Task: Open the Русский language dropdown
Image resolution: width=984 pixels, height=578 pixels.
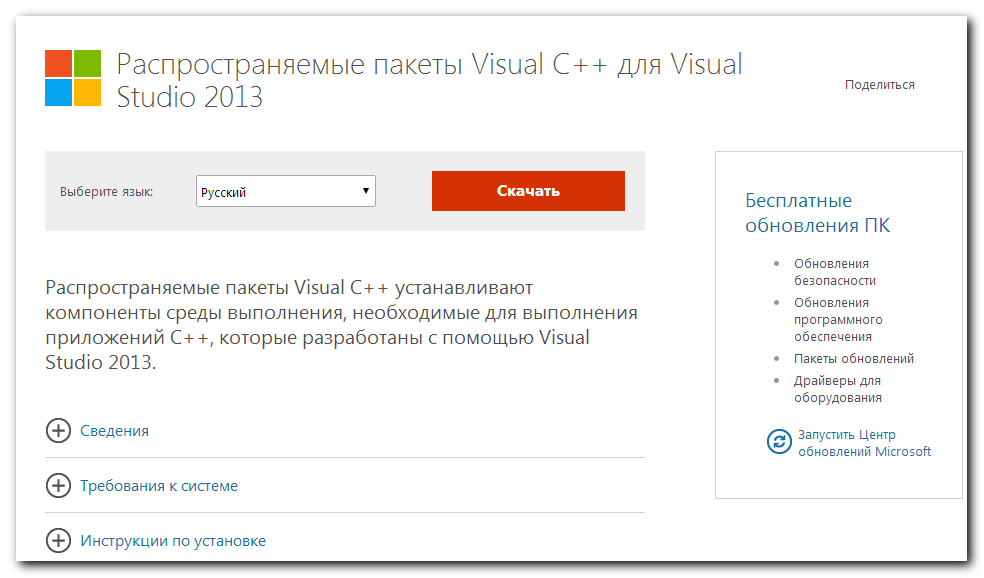Action: pos(286,191)
